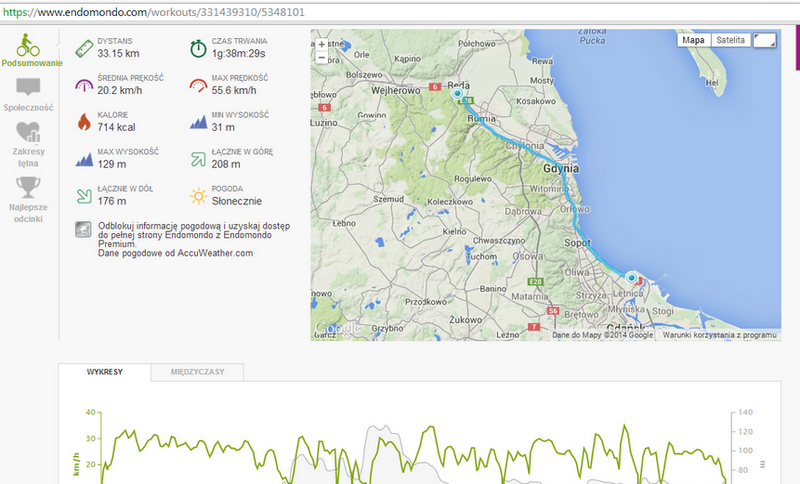Click the Czas trwania stopwatch icon

click(x=198, y=48)
